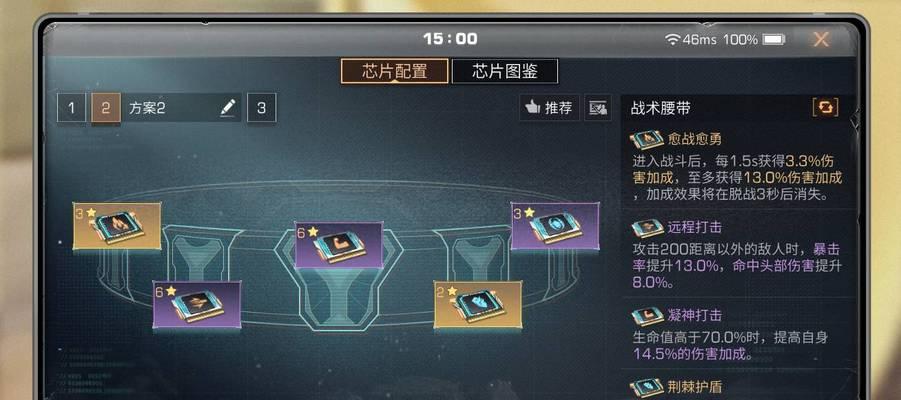Select the 3-star purple shield chip slot
Image resolution: width=901 pixels, height=400 pixels.
point(555,226)
